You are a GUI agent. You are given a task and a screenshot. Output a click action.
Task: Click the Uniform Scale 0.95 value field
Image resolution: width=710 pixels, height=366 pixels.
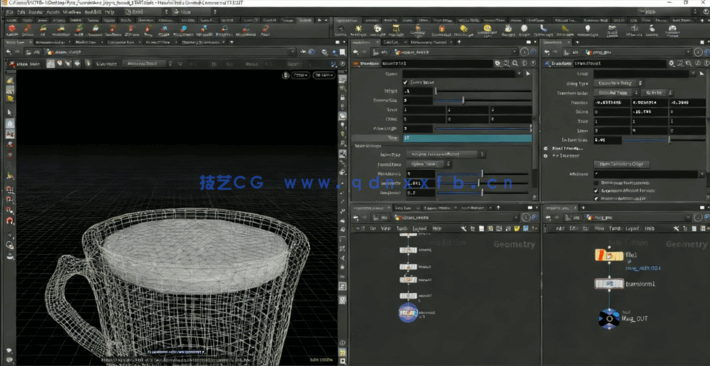tap(607, 140)
